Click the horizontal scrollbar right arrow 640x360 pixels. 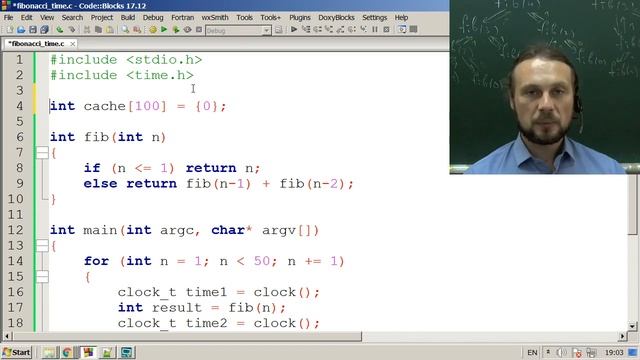(622, 336)
